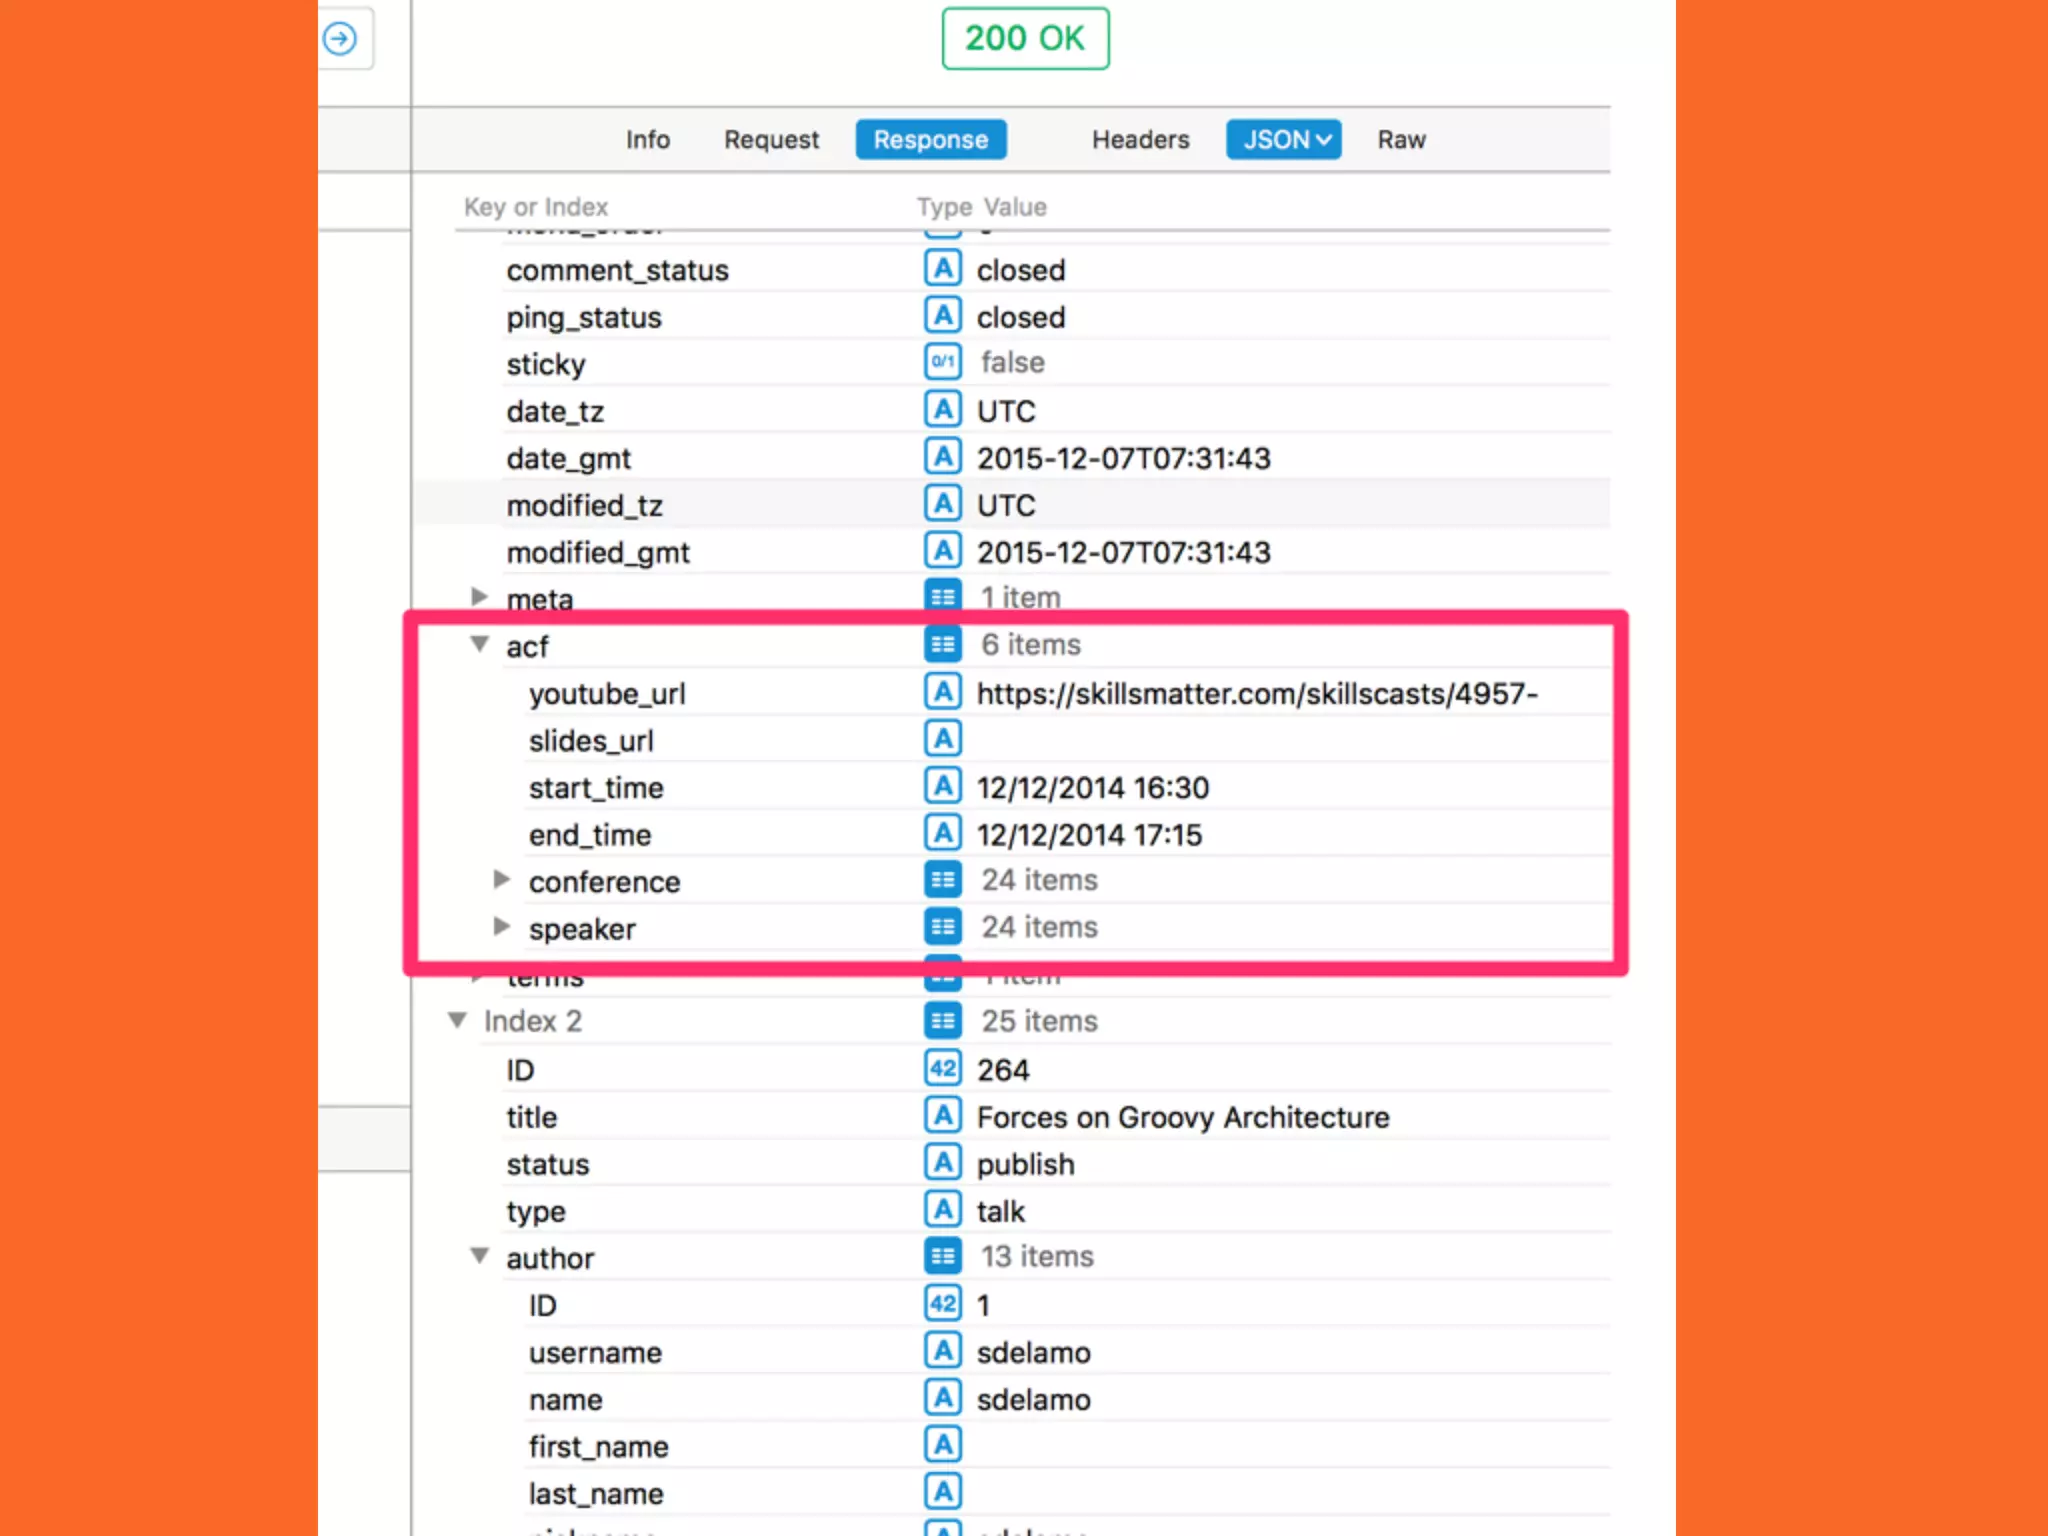Click the string type icon for comment_status
The height and width of the screenshot is (1536, 2048).
[x=942, y=269]
